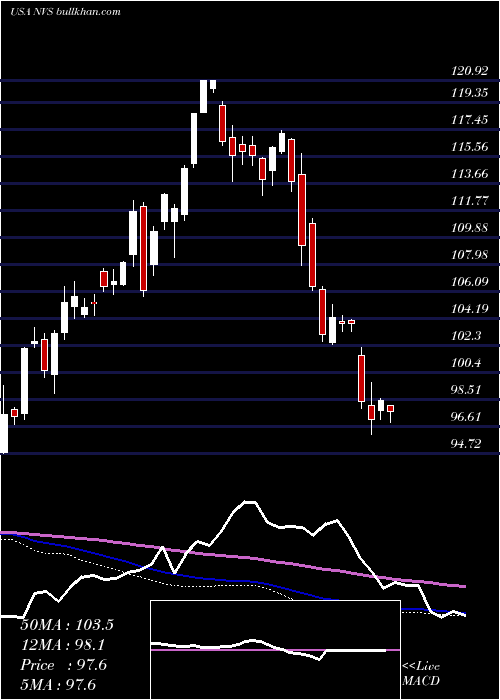This screenshot has height=700, width=500.
Task: Click the 98.51 price level label
Action: pyautogui.click(x=466, y=390)
